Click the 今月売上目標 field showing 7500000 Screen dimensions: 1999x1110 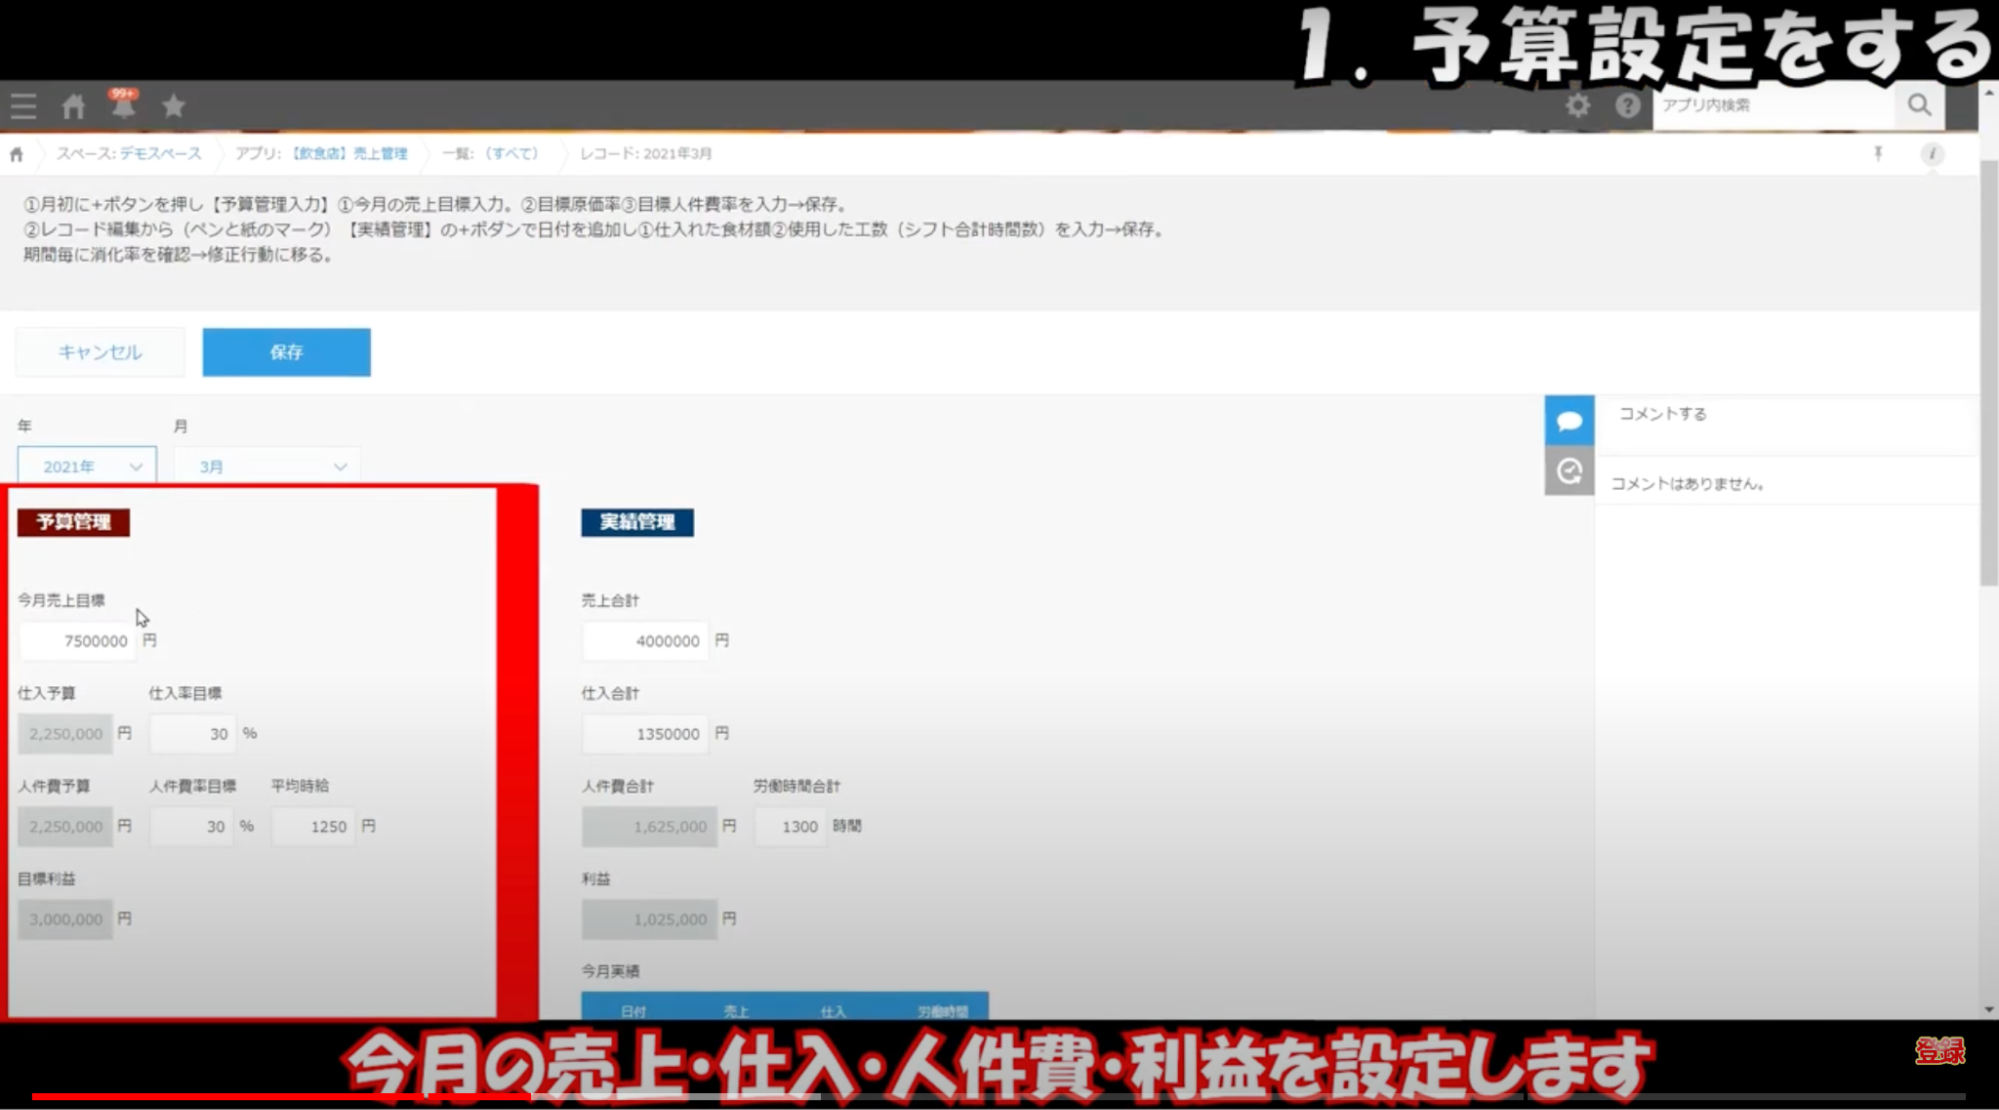tap(78, 641)
